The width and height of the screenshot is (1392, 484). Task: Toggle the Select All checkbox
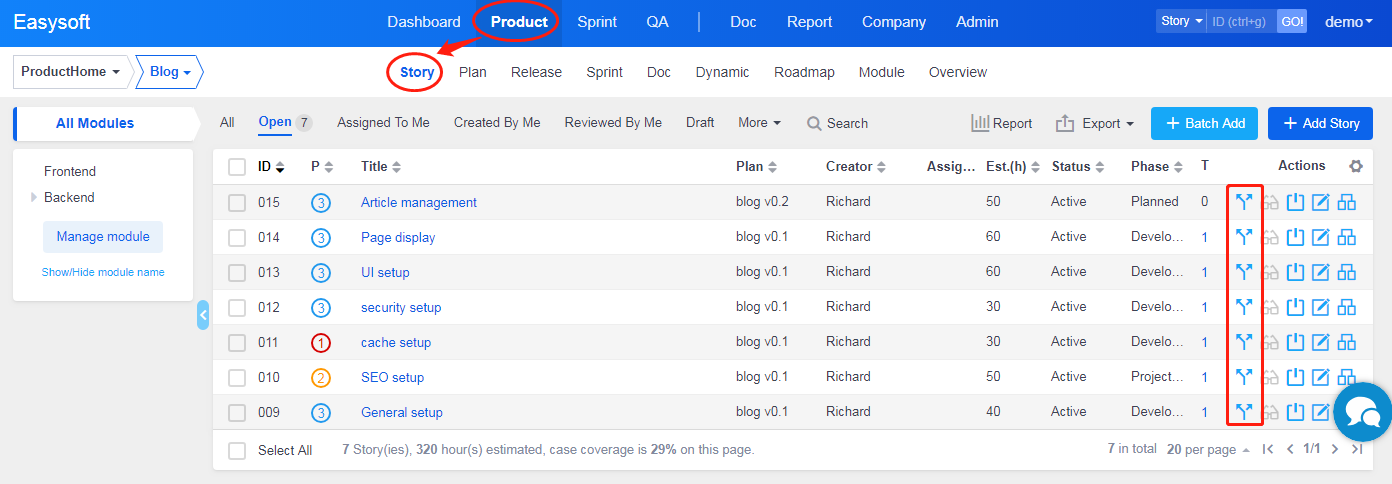[x=237, y=451]
